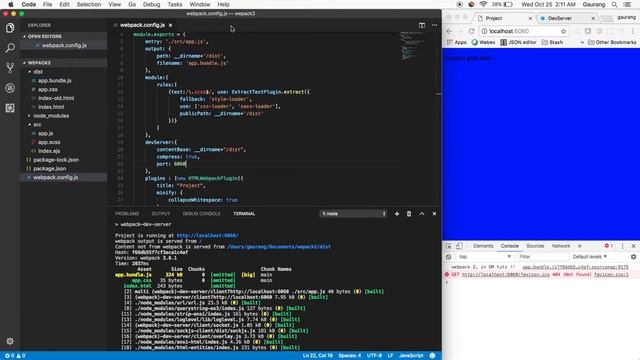
Task: Collapse the OPEN EDITORS section
Action: [44, 36]
